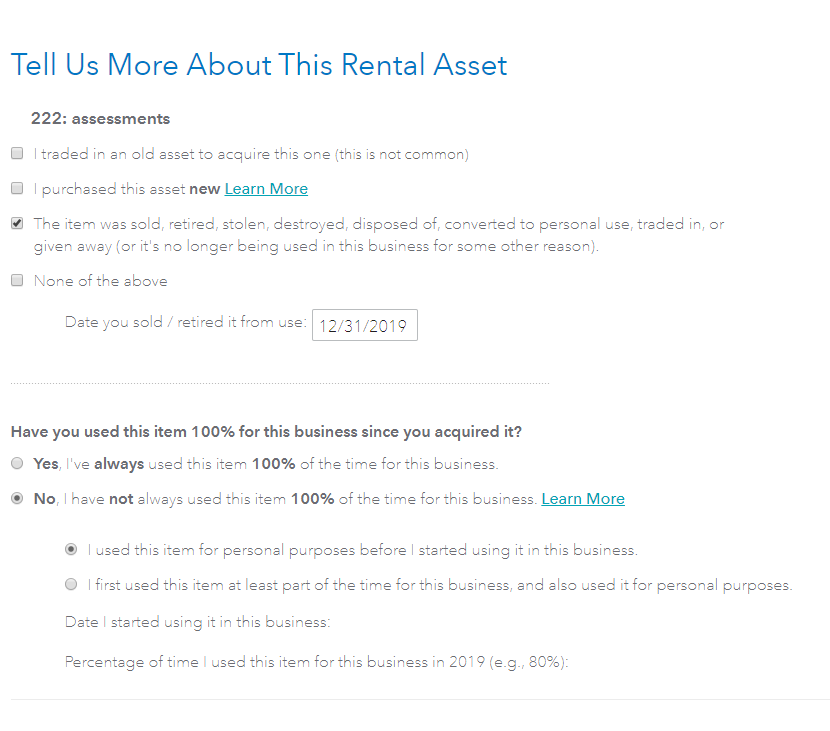830x731 pixels.
Task: Open Learn More link beside purchased new
Action: 266,189
